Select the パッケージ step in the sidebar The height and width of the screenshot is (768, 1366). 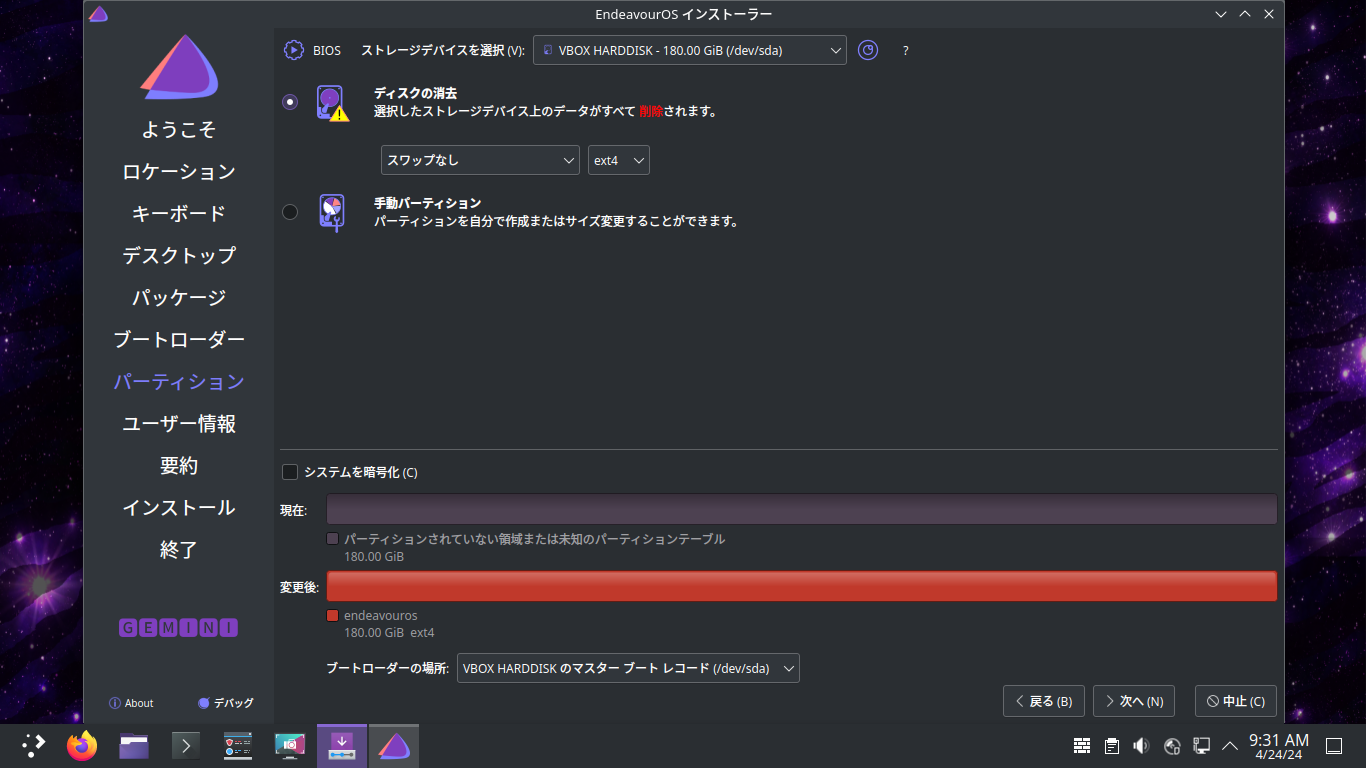179,298
